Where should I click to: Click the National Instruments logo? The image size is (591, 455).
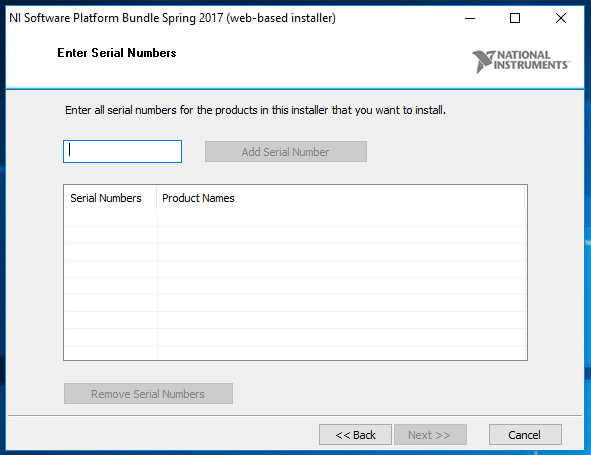point(521,61)
